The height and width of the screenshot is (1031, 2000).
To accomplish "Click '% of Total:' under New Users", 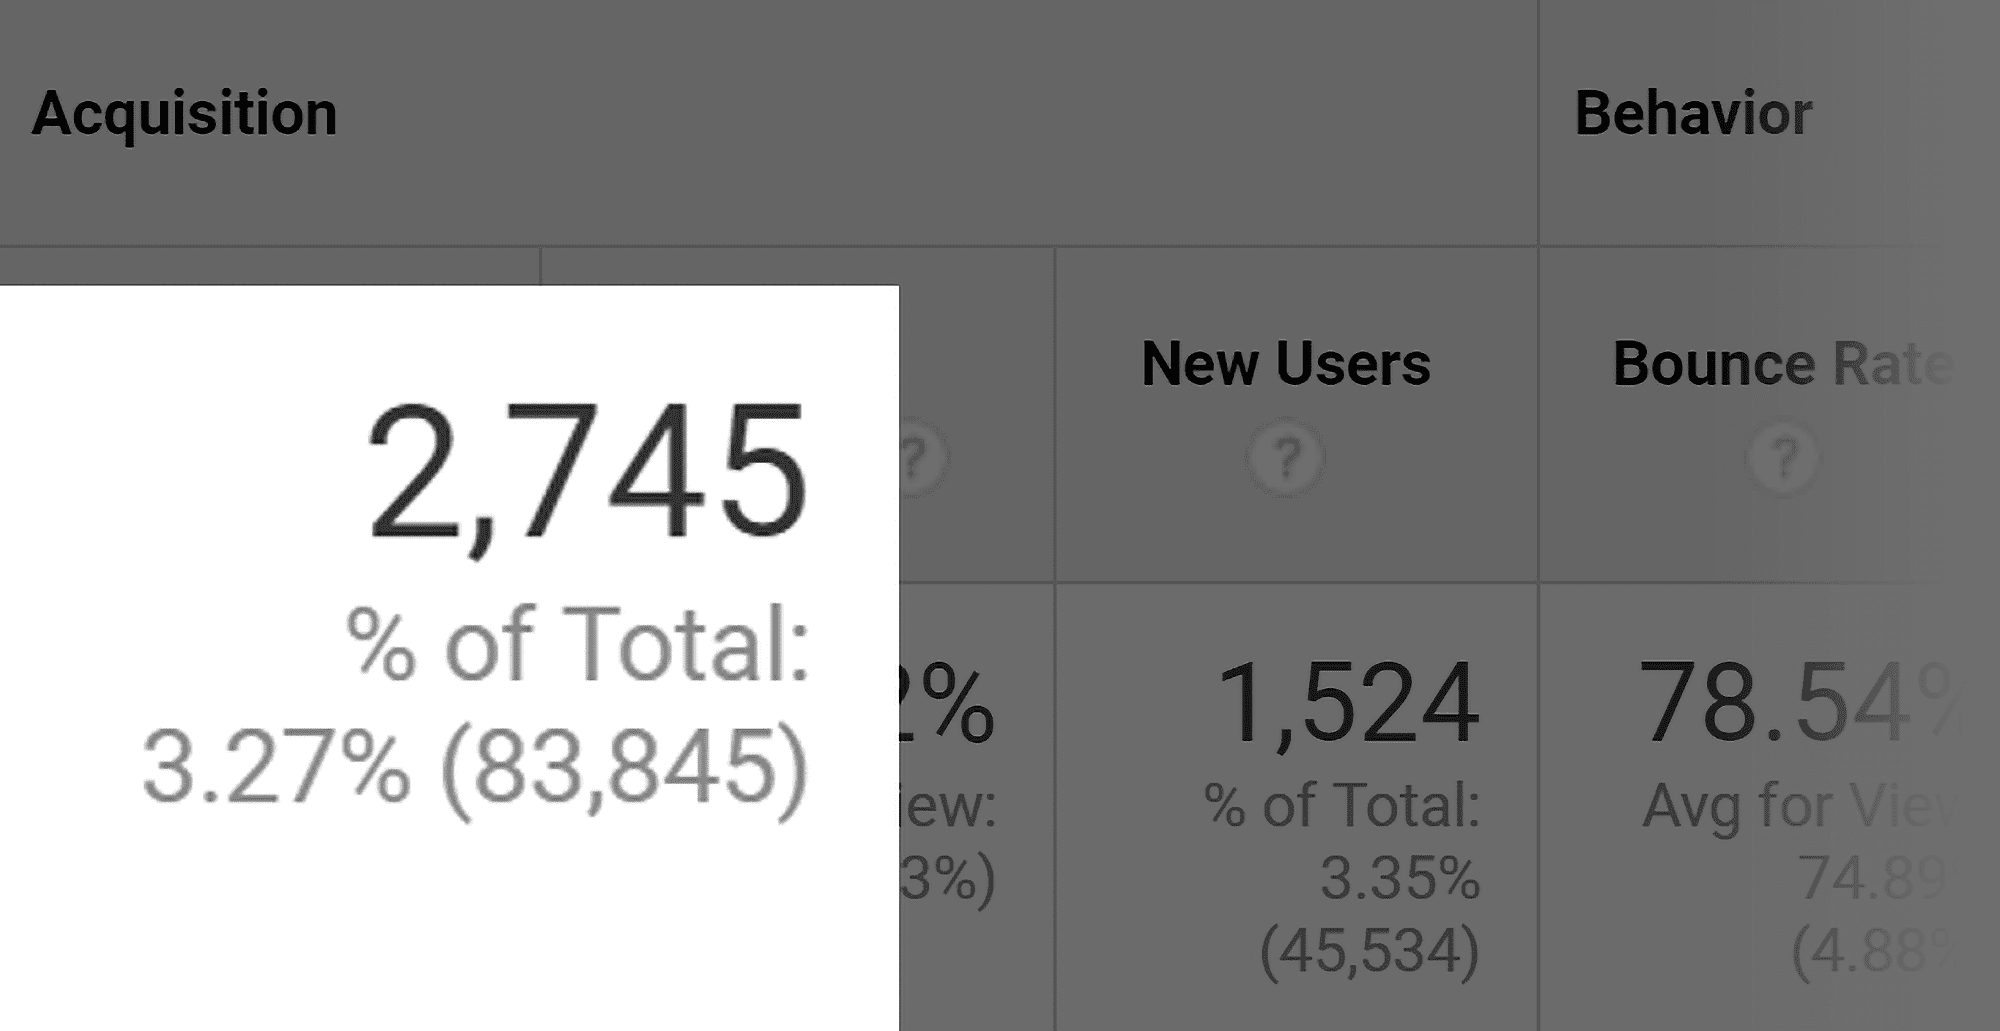I will [1342, 805].
